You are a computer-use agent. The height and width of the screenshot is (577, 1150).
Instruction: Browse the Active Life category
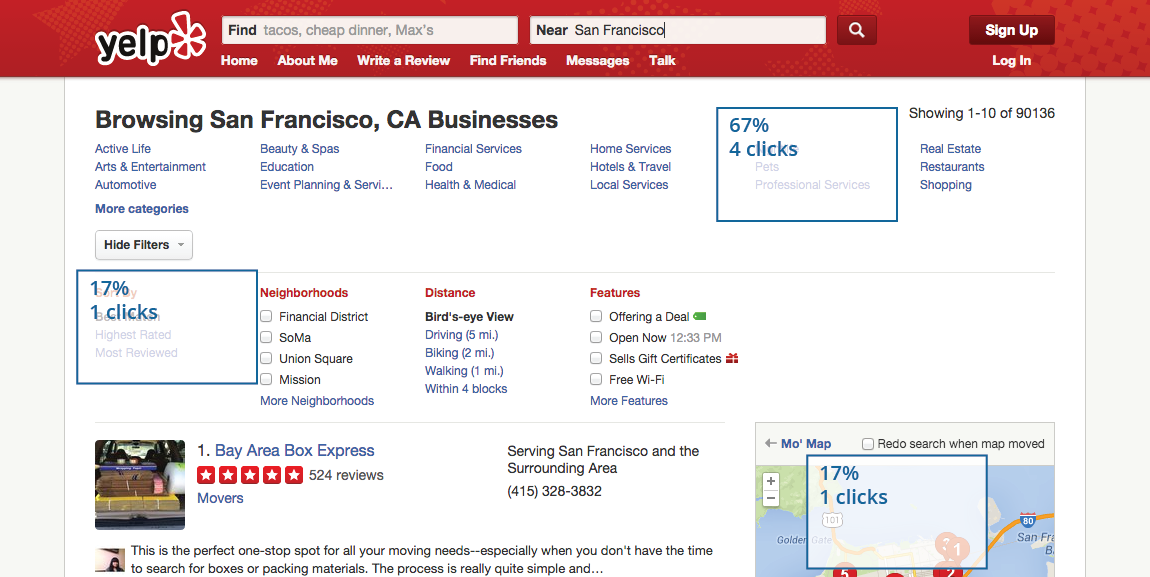(122, 149)
